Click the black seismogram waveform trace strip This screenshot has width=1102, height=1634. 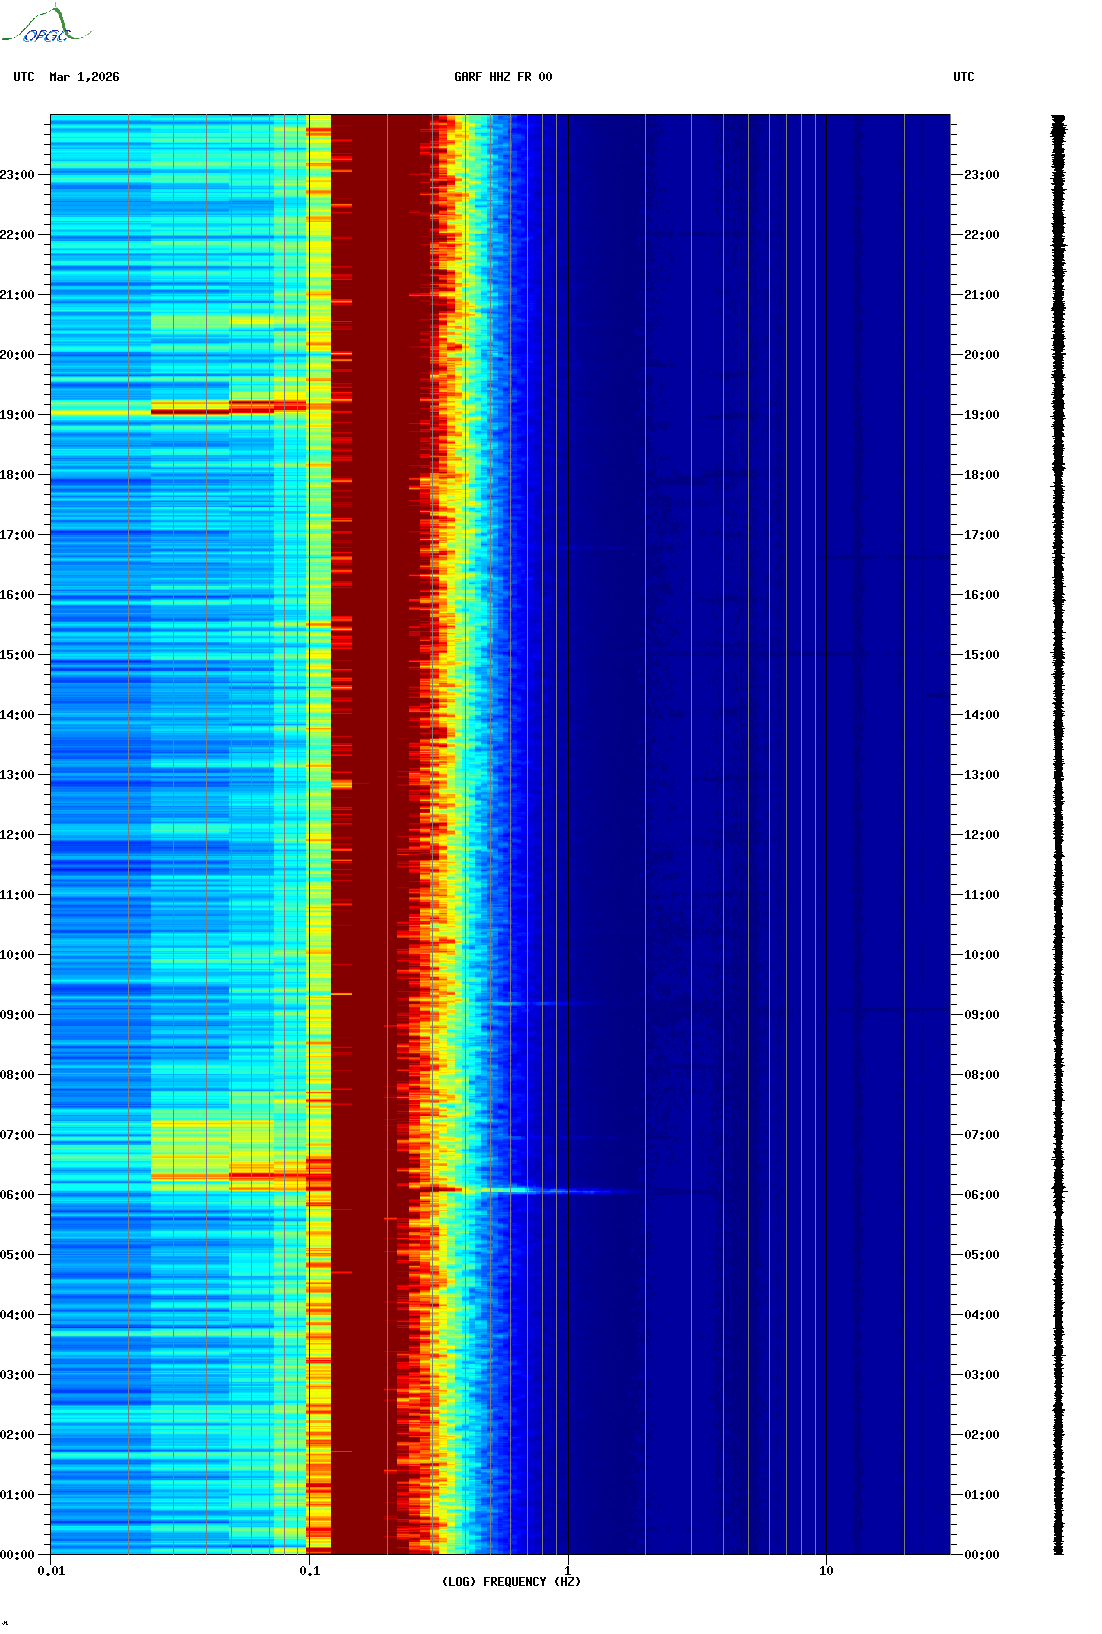[x=1058, y=834]
